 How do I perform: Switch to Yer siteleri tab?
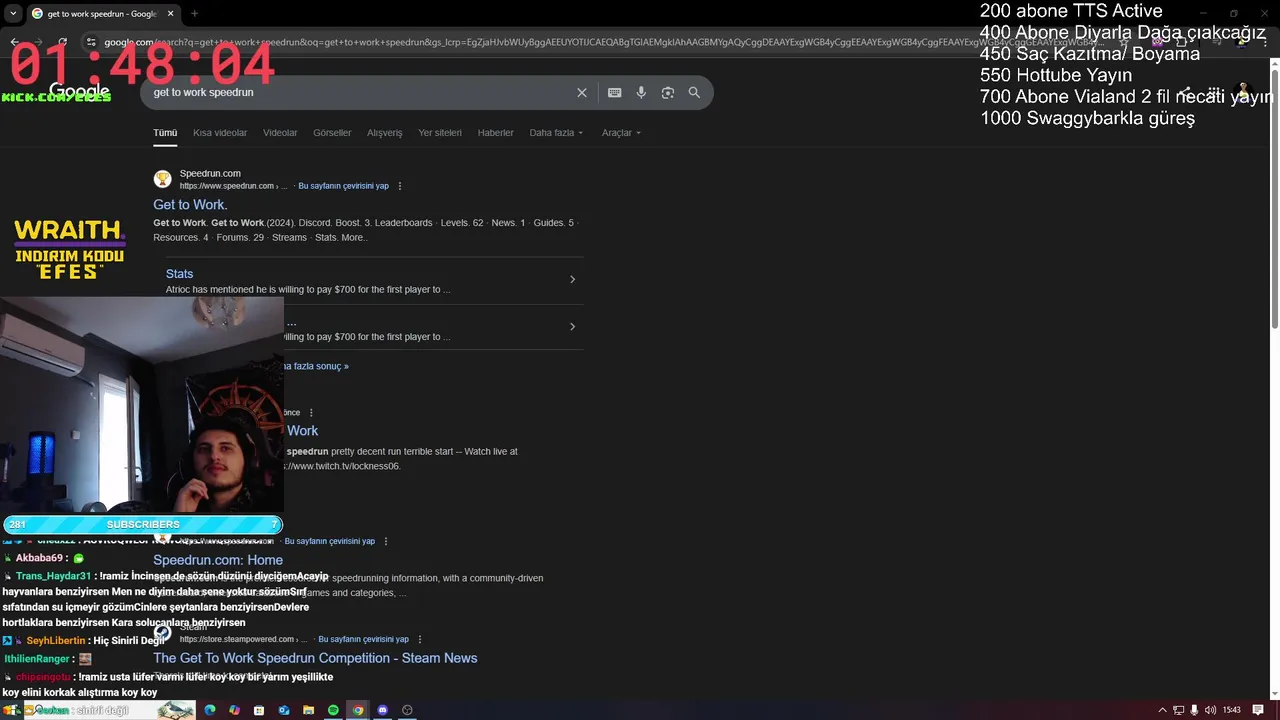pyautogui.click(x=440, y=133)
